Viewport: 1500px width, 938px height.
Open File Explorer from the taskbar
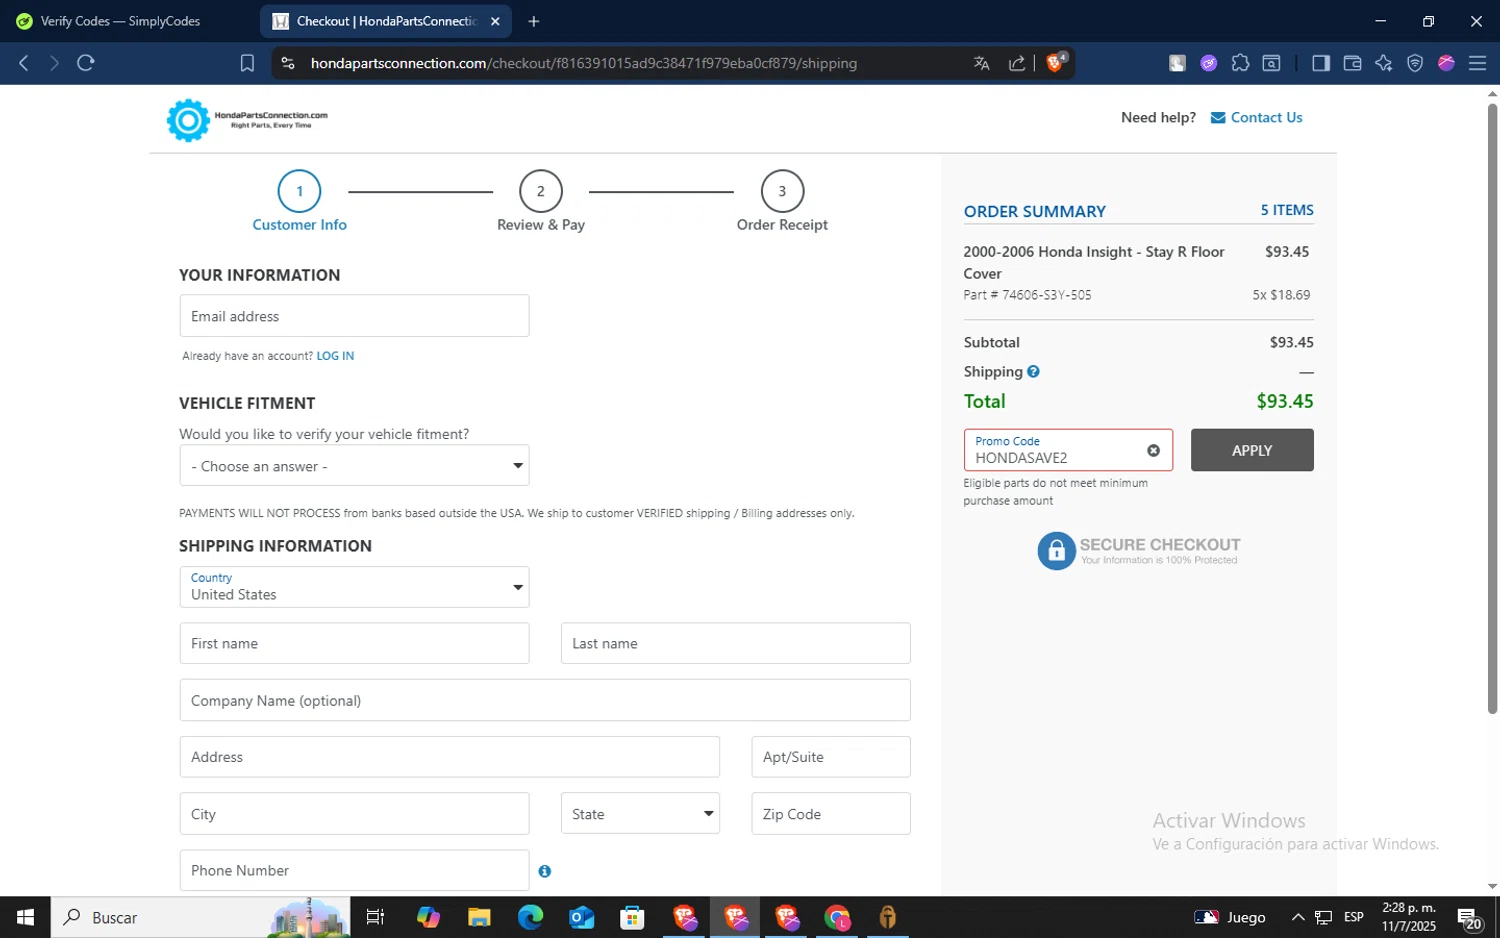tap(479, 917)
